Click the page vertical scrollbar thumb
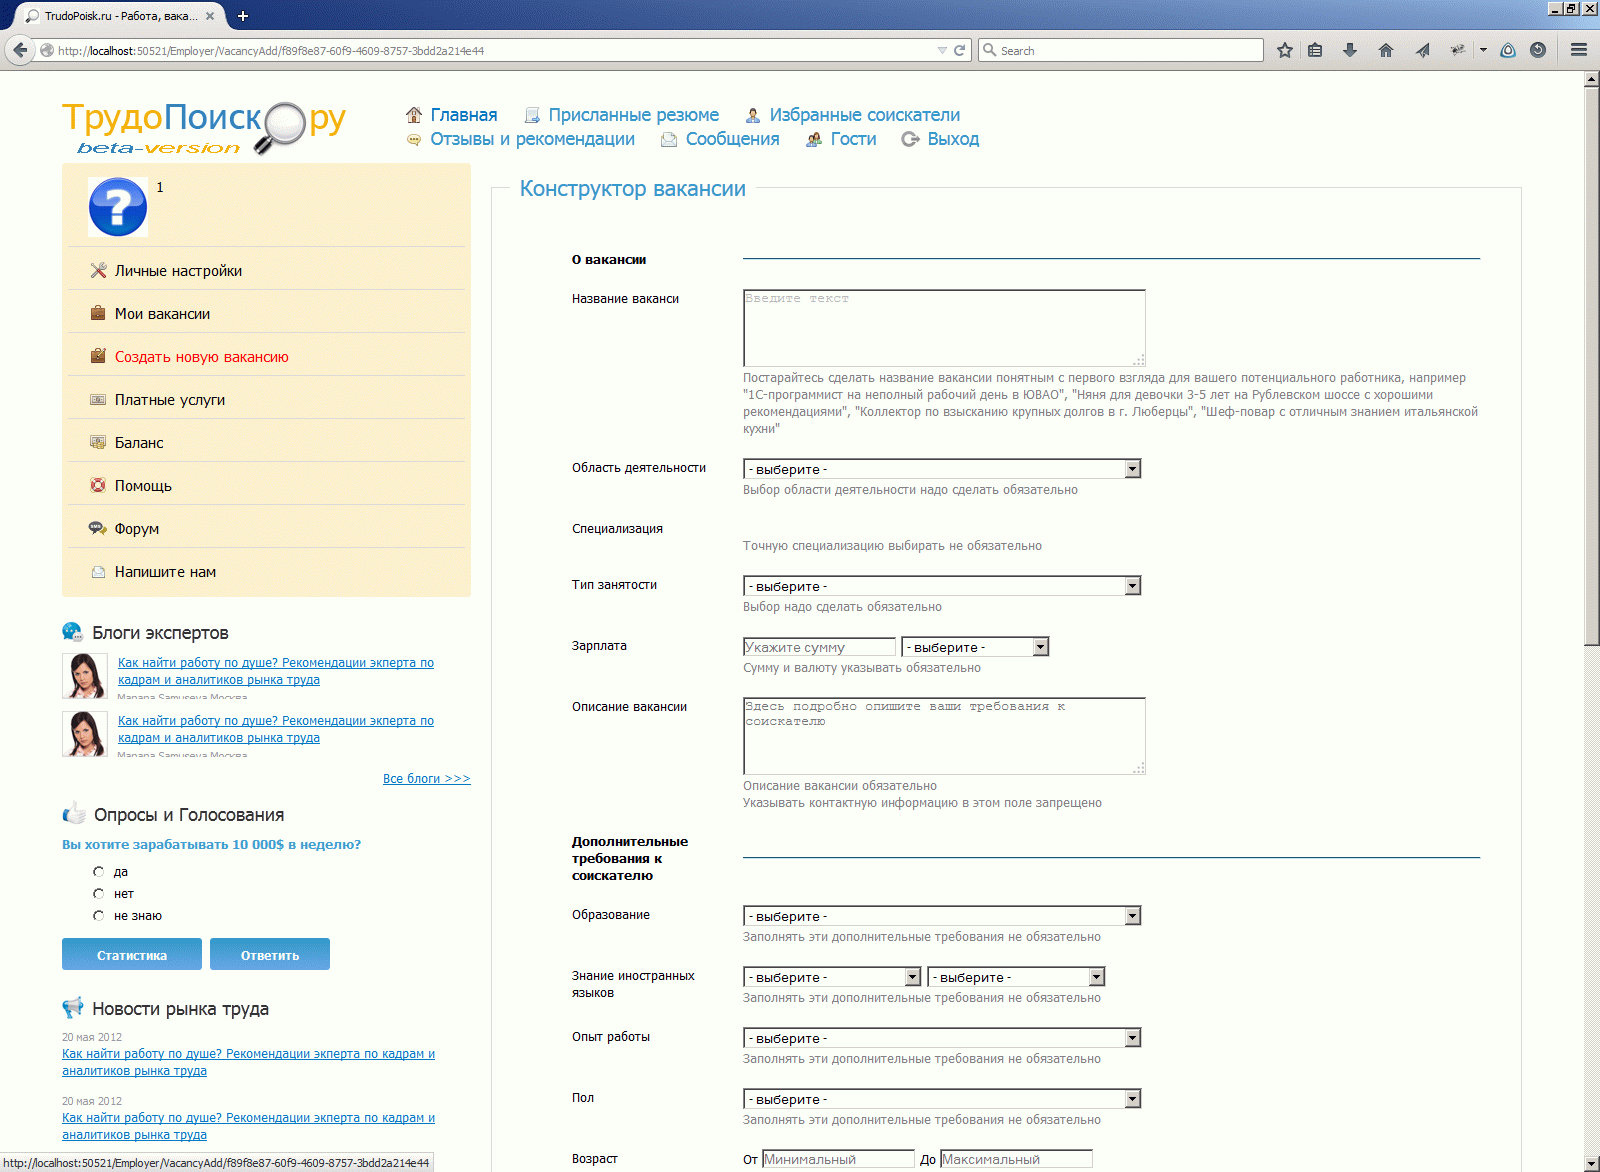The image size is (1600, 1172). (1592, 366)
